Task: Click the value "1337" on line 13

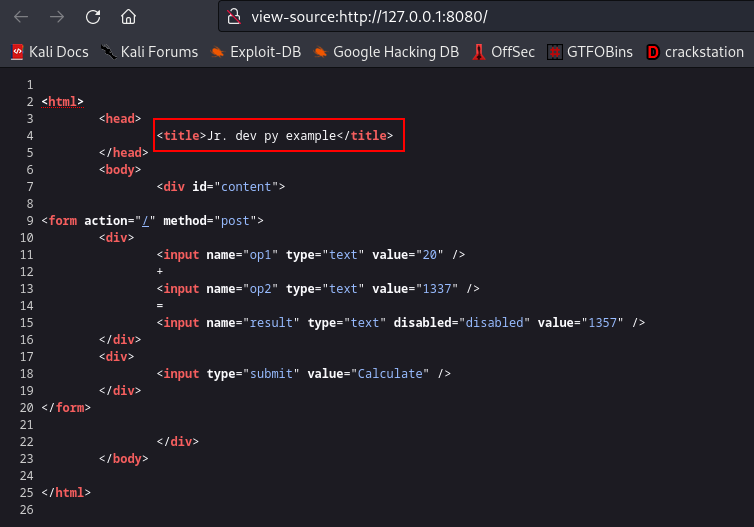Action: (x=437, y=289)
